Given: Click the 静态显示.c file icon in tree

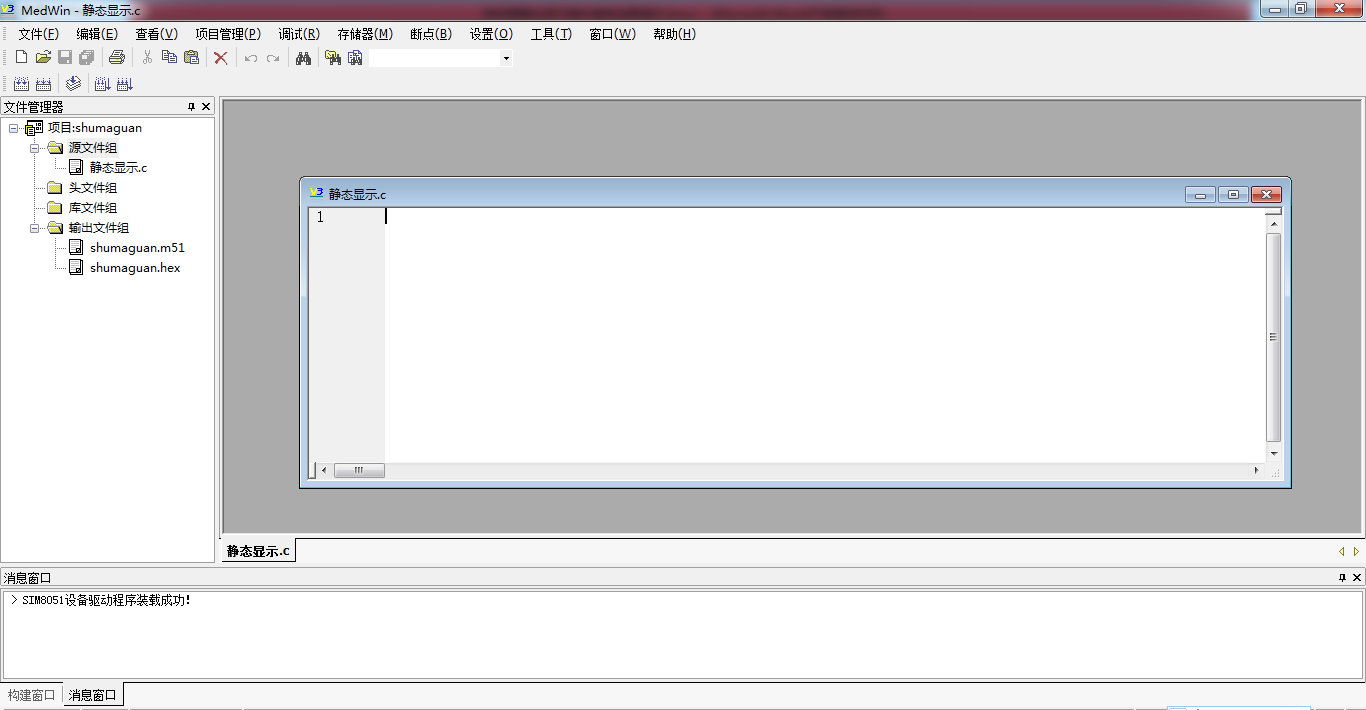Looking at the screenshot, I should tap(76, 167).
